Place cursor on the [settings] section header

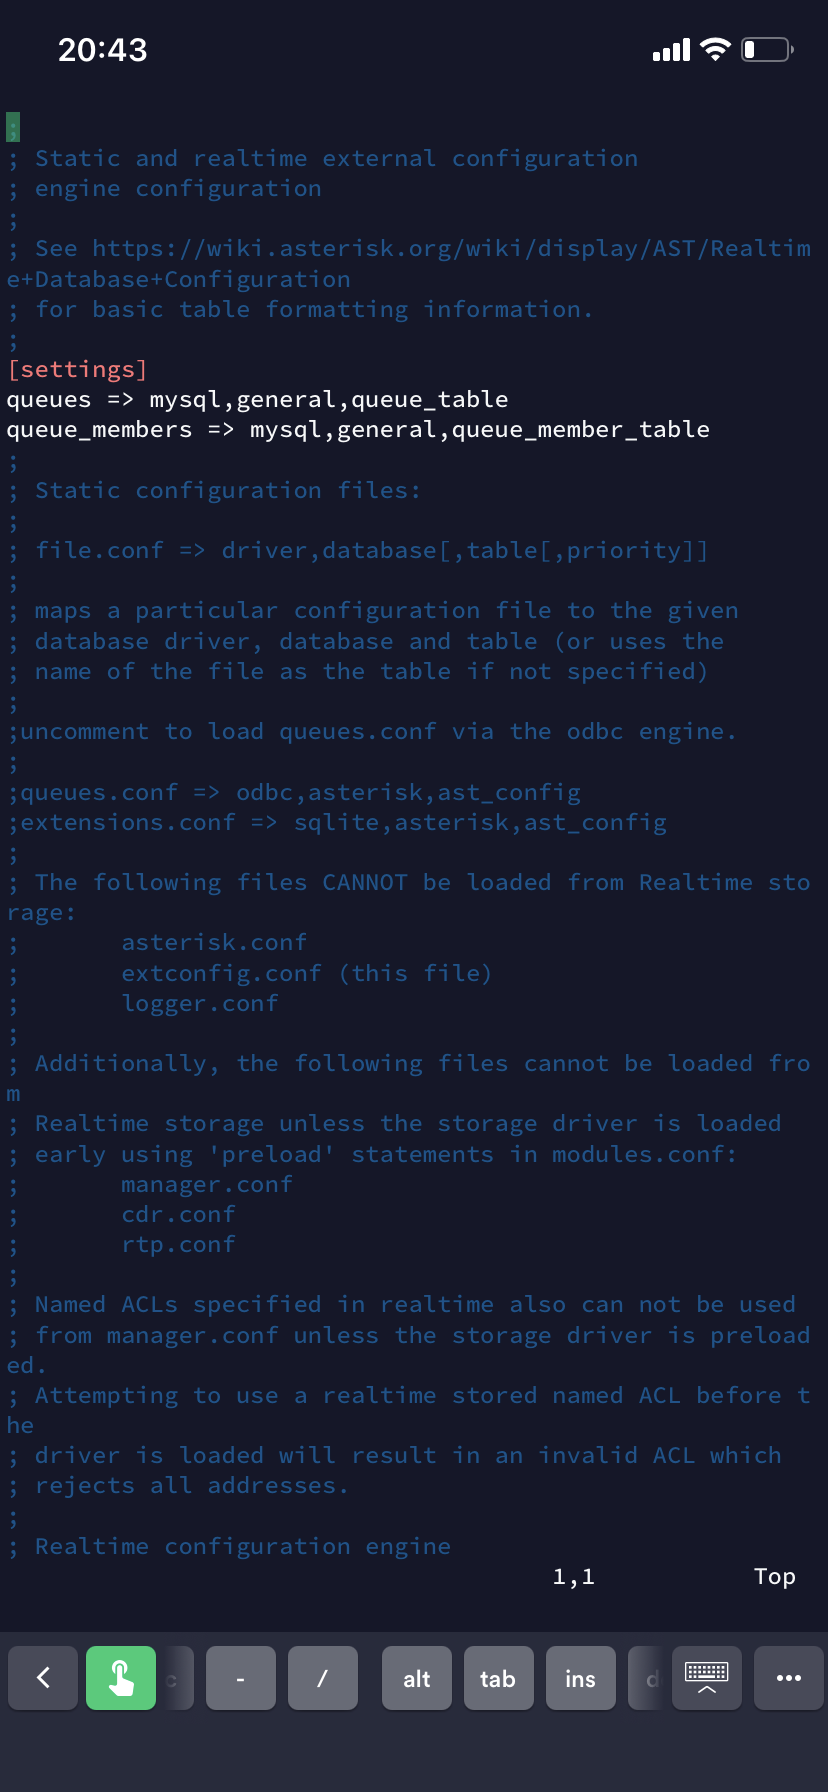tap(77, 370)
